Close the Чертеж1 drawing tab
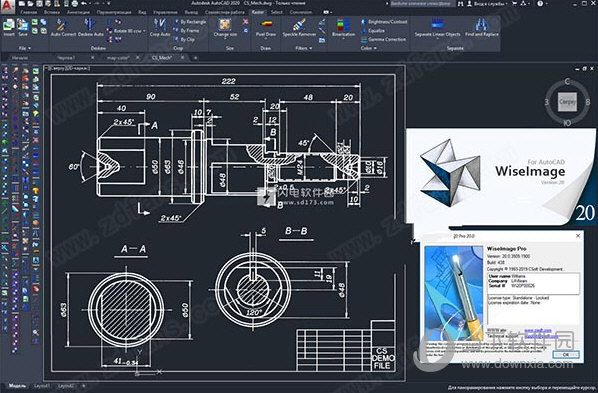 click(92, 58)
